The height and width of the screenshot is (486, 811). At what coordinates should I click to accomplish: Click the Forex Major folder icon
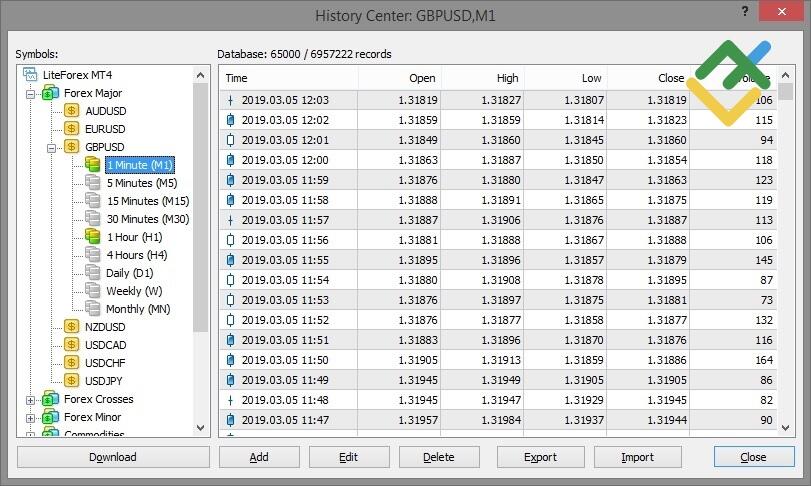(50, 93)
